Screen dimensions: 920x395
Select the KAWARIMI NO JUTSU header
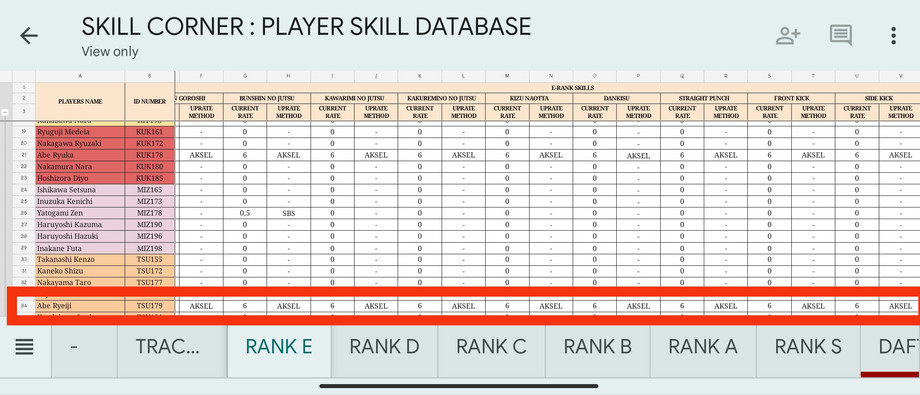coord(354,98)
